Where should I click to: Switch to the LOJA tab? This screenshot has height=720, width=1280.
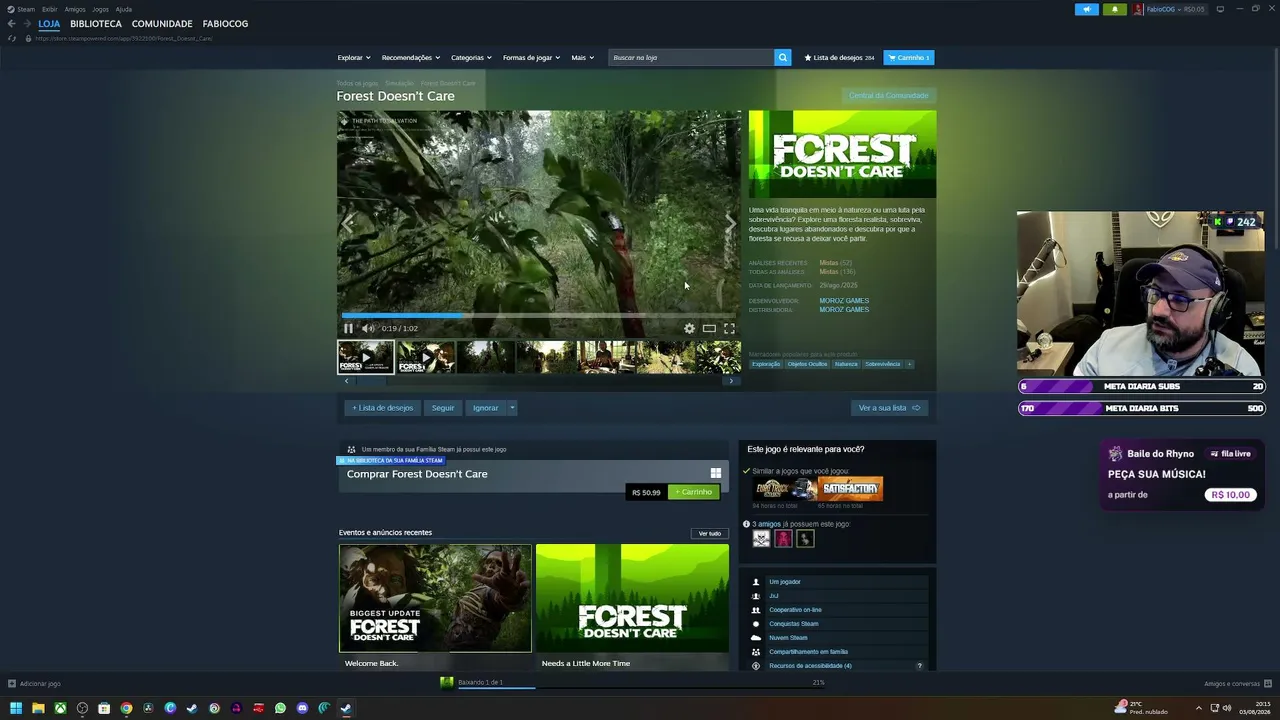click(49, 23)
